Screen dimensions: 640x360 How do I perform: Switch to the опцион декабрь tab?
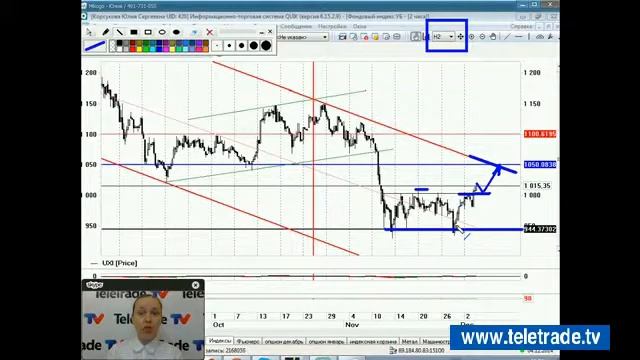point(284,341)
